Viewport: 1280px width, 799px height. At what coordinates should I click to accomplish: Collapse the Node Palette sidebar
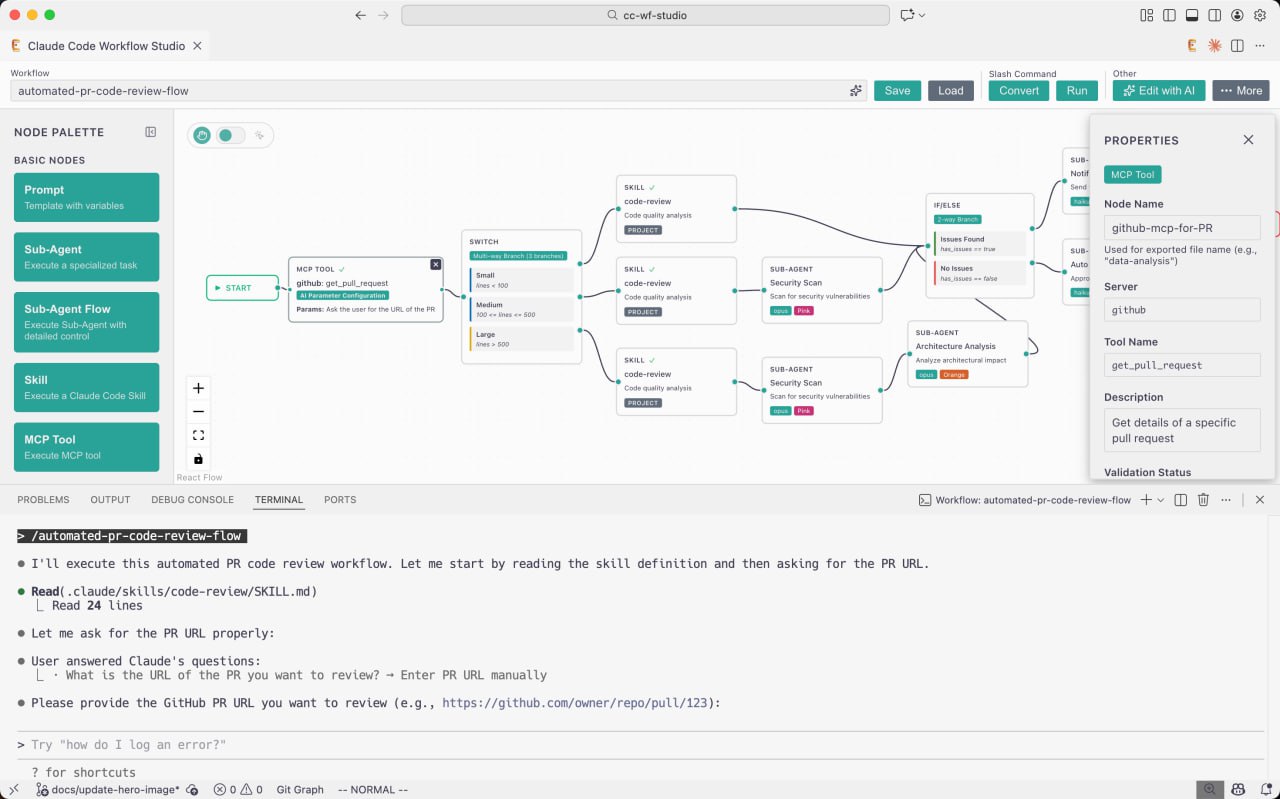point(151,132)
